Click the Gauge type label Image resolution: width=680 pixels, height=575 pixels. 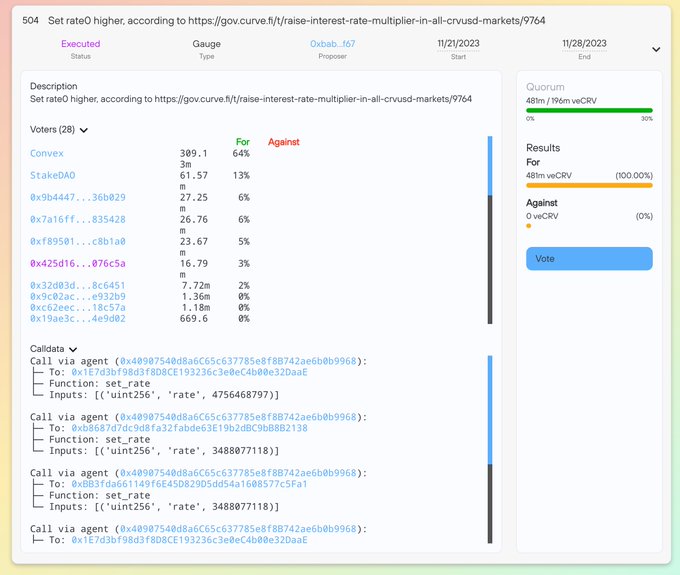pos(206,44)
